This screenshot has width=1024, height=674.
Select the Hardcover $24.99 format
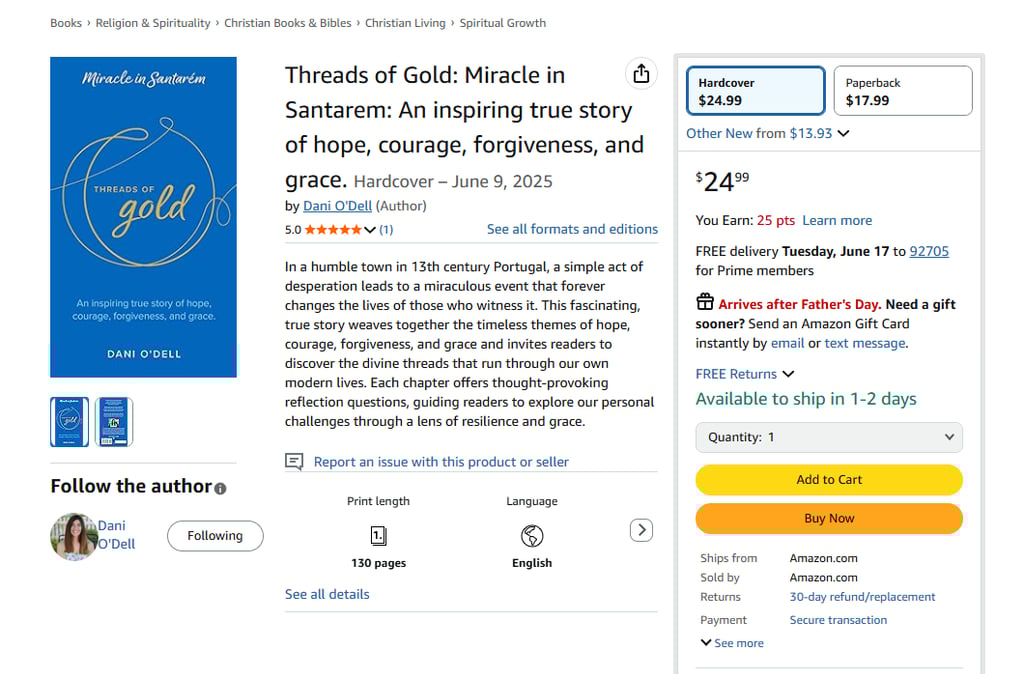point(756,91)
